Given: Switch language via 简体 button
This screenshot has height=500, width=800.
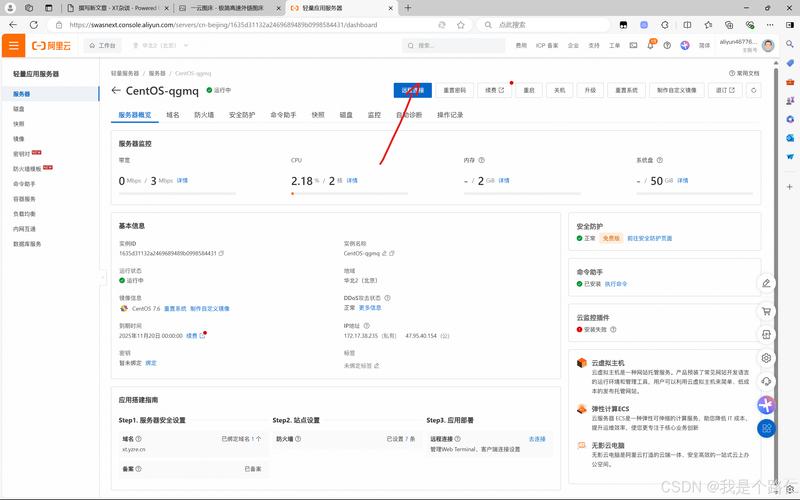Looking at the screenshot, I should tap(705, 45).
